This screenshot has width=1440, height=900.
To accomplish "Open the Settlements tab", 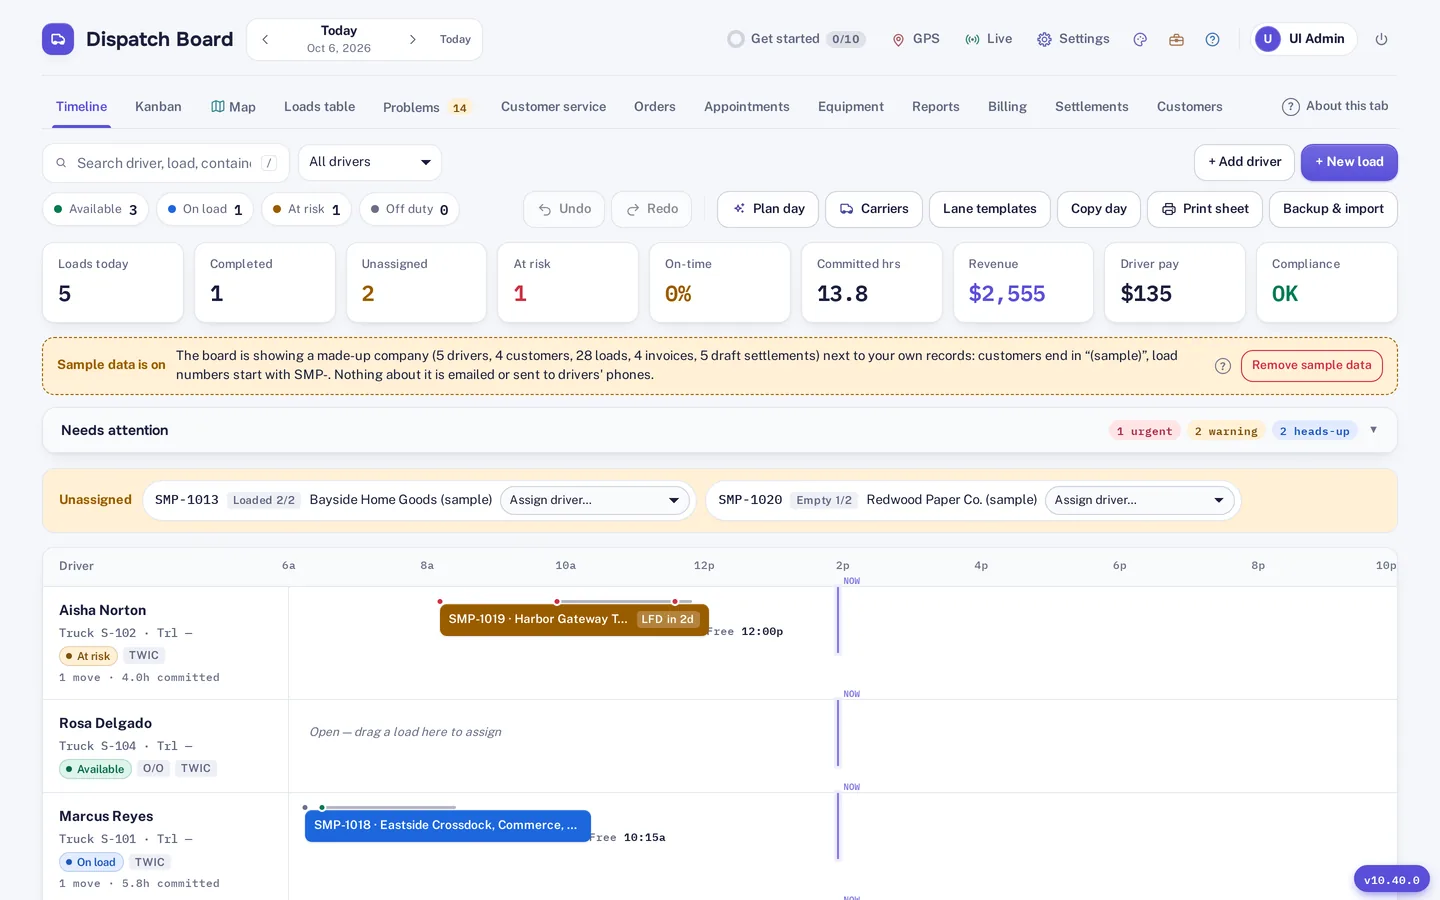I will tap(1091, 107).
